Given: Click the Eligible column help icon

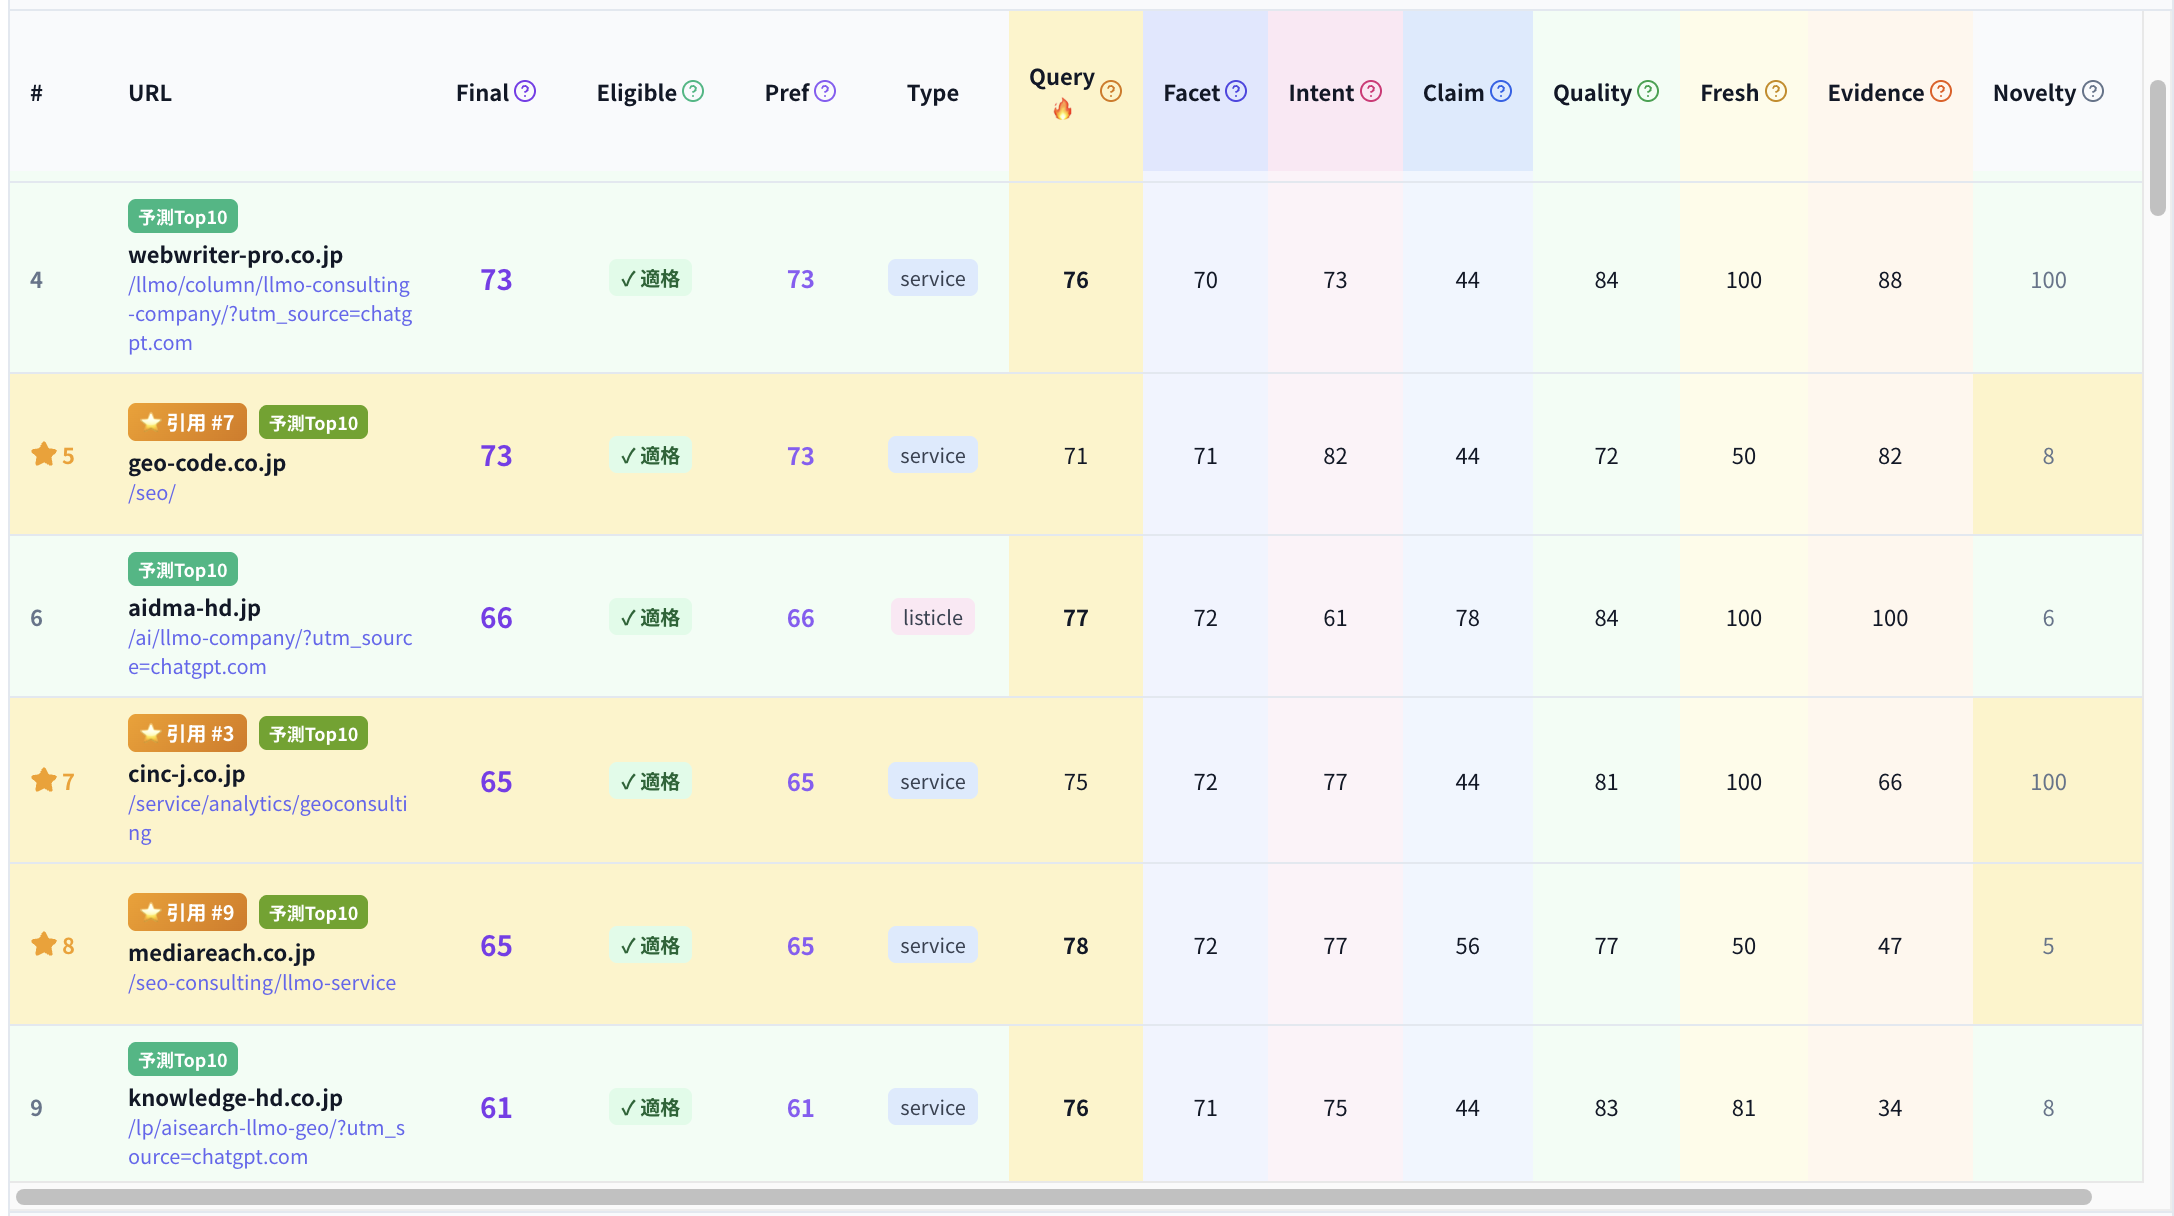Looking at the screenshot, I should click(693, 92).
